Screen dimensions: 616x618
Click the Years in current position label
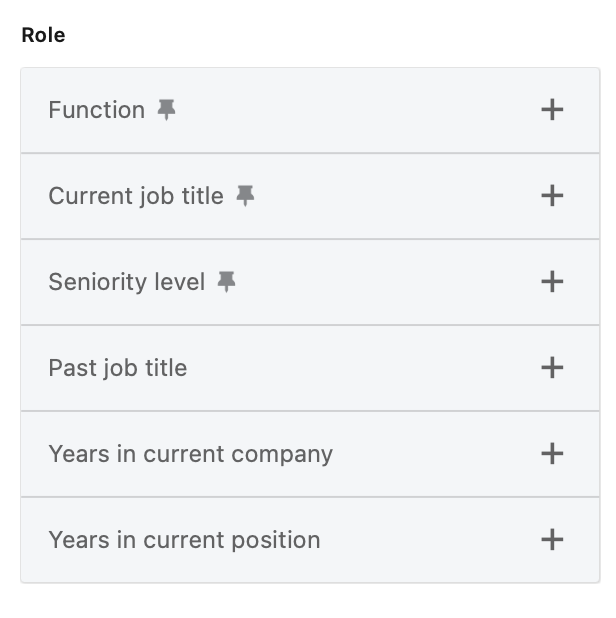[x=185, y=540]
